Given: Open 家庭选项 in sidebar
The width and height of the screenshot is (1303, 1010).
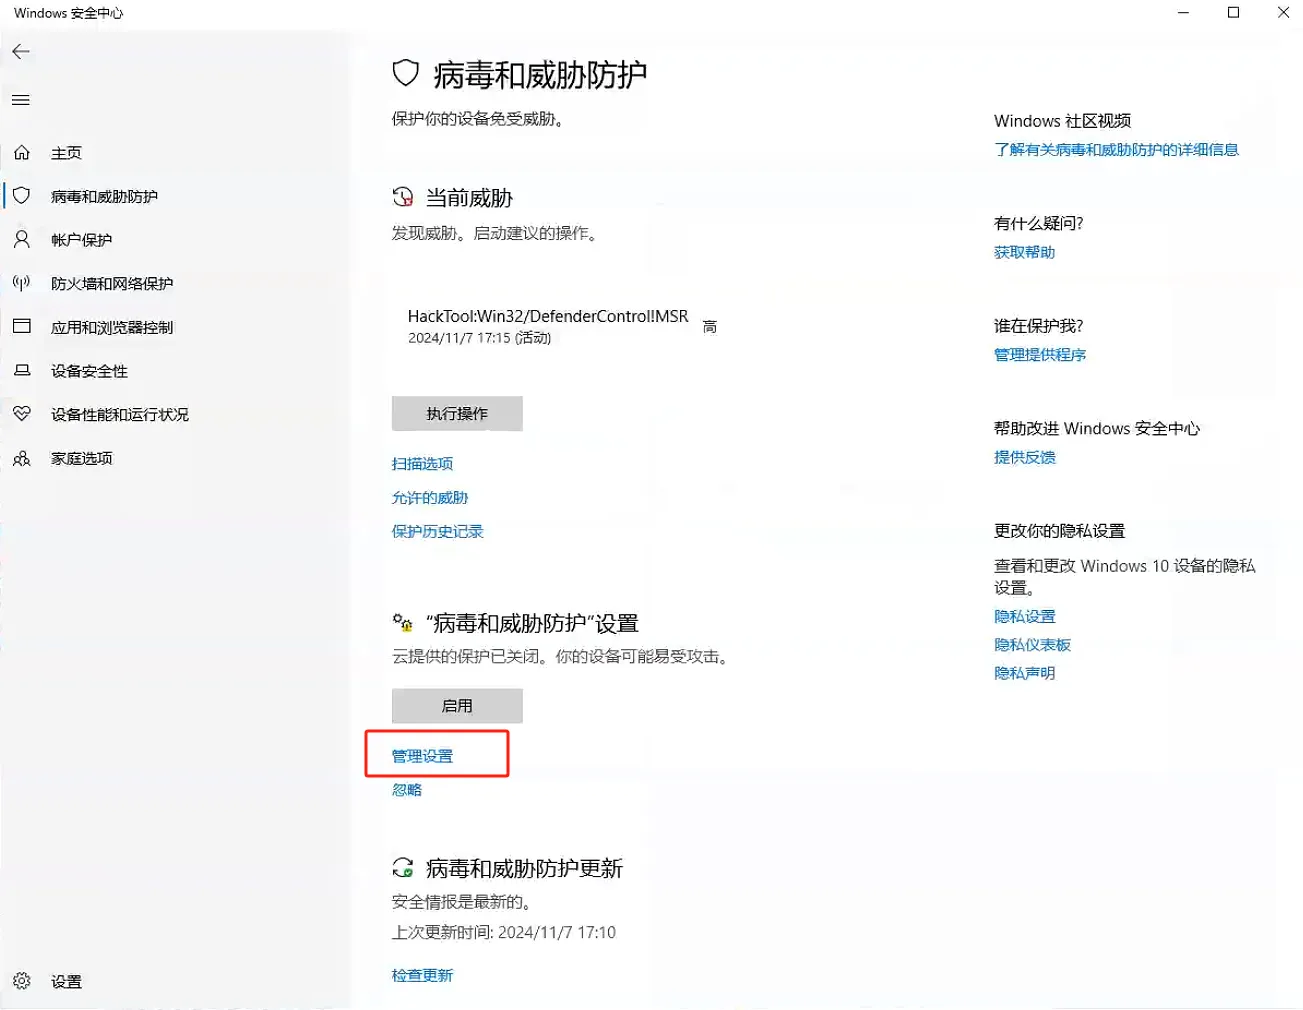Looking at the screenshot, I should [x=82, y=458].
